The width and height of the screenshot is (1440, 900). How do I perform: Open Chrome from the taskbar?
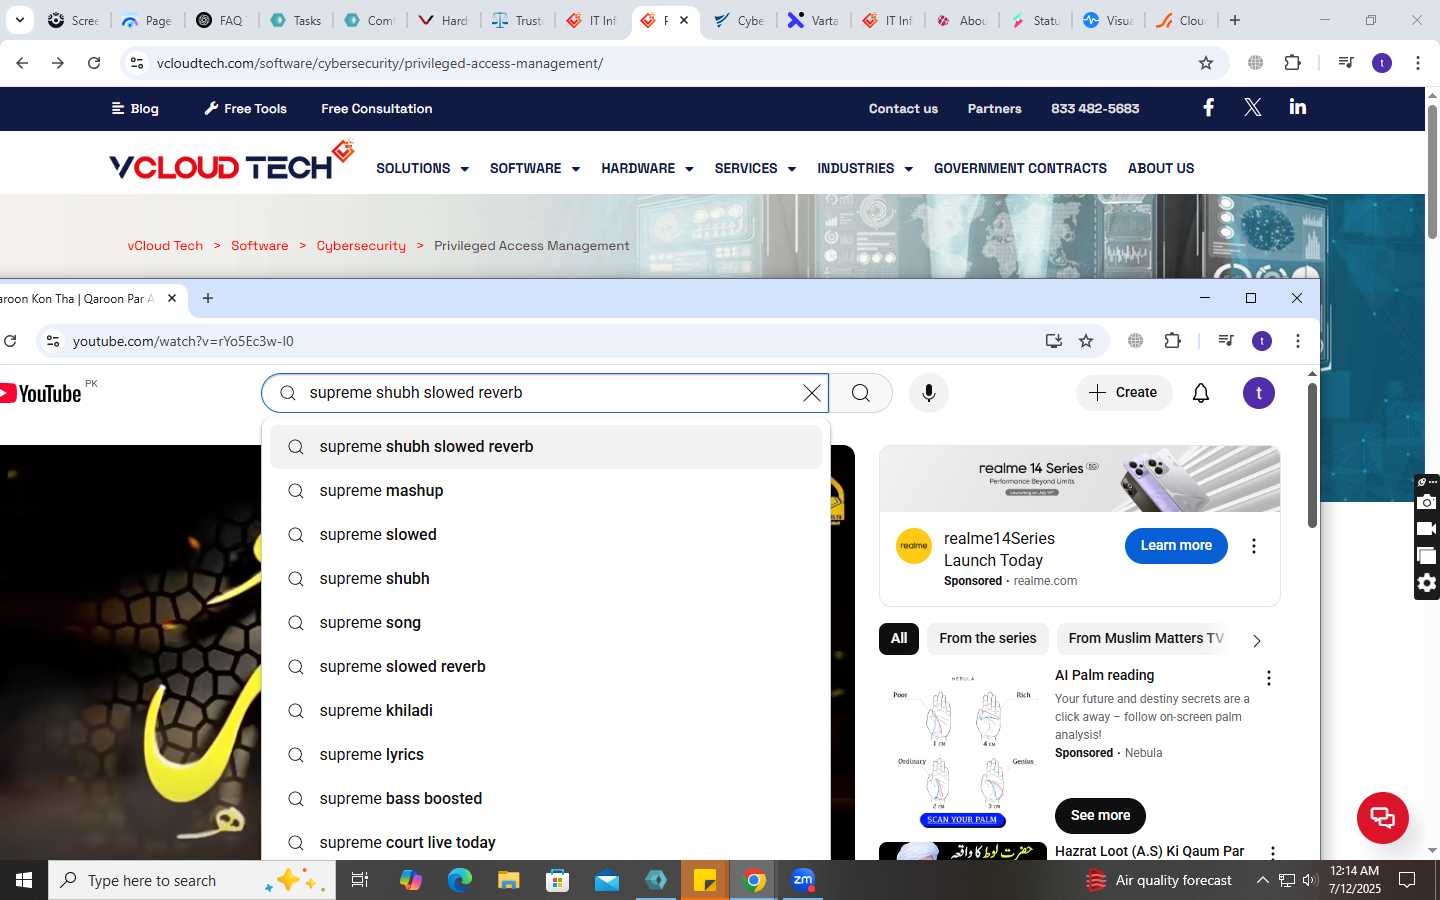pyautogui.click(x=755, y=880)
